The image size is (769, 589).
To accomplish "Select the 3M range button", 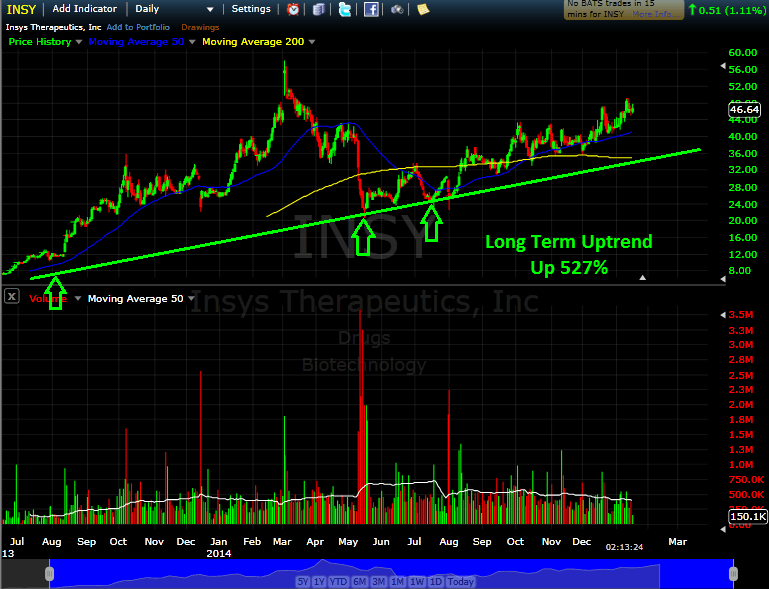I will pyautogui.click(x=379, y=582).
